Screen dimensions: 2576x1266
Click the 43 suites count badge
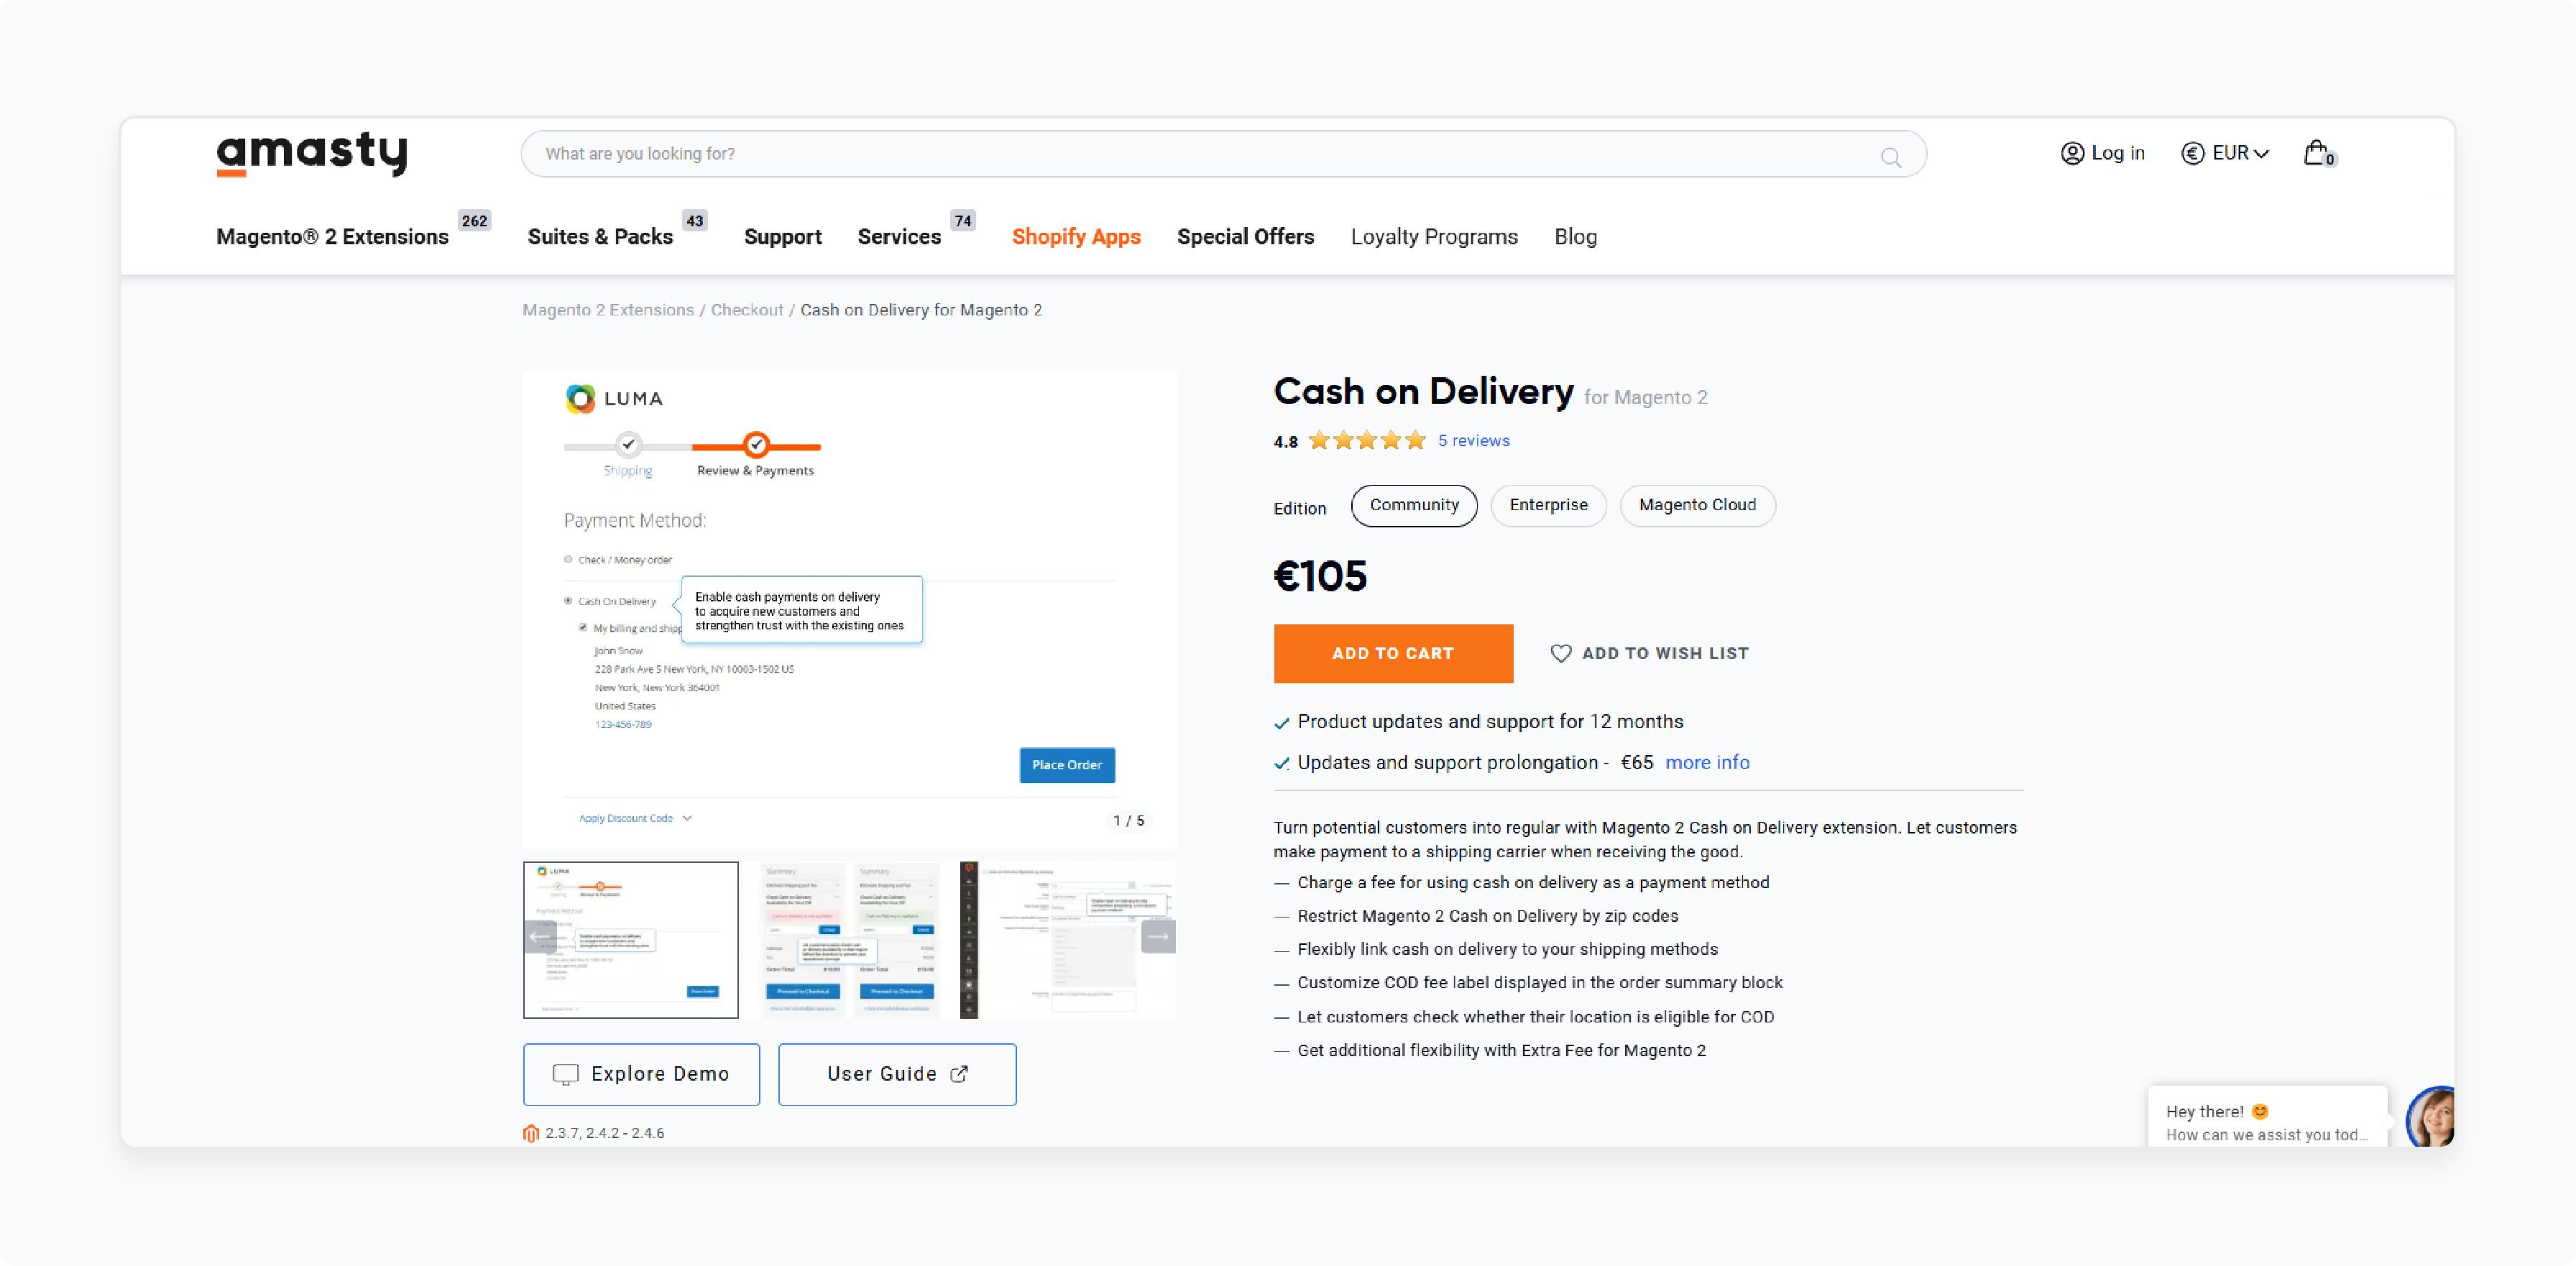pos(695,221)
